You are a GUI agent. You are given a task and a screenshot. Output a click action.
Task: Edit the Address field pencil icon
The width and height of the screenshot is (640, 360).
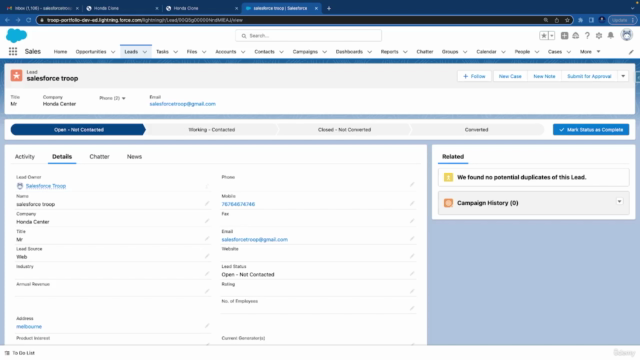(x=207, y=326)
